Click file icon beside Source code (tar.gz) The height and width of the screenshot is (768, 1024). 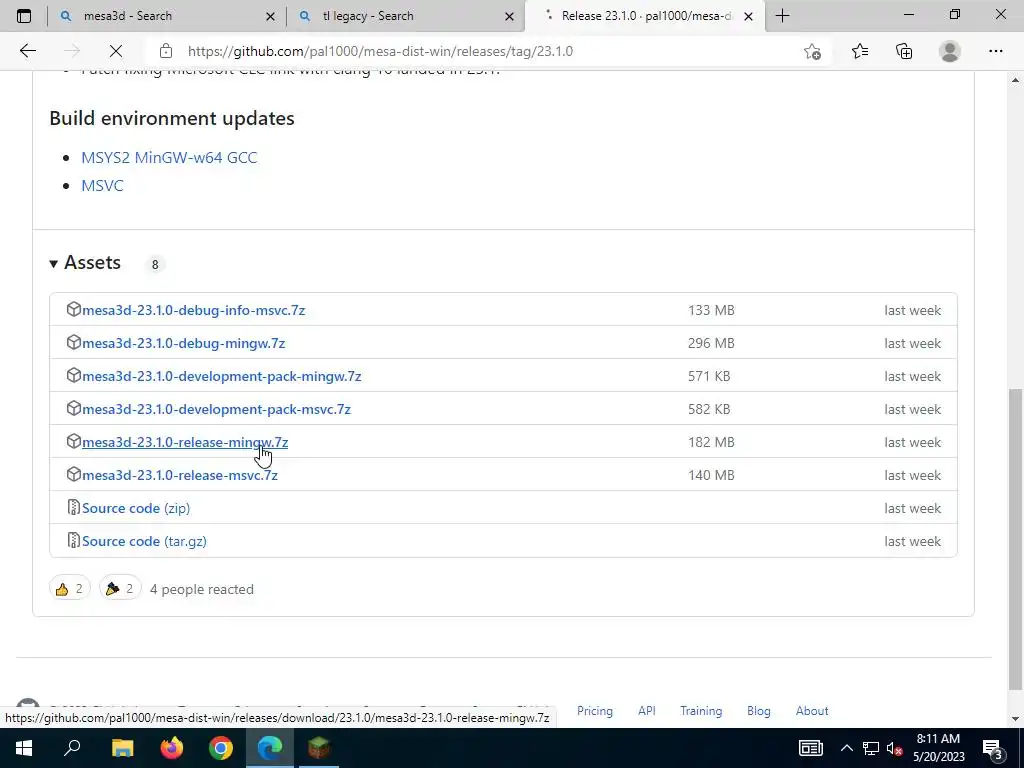click(x=73, y=540)
